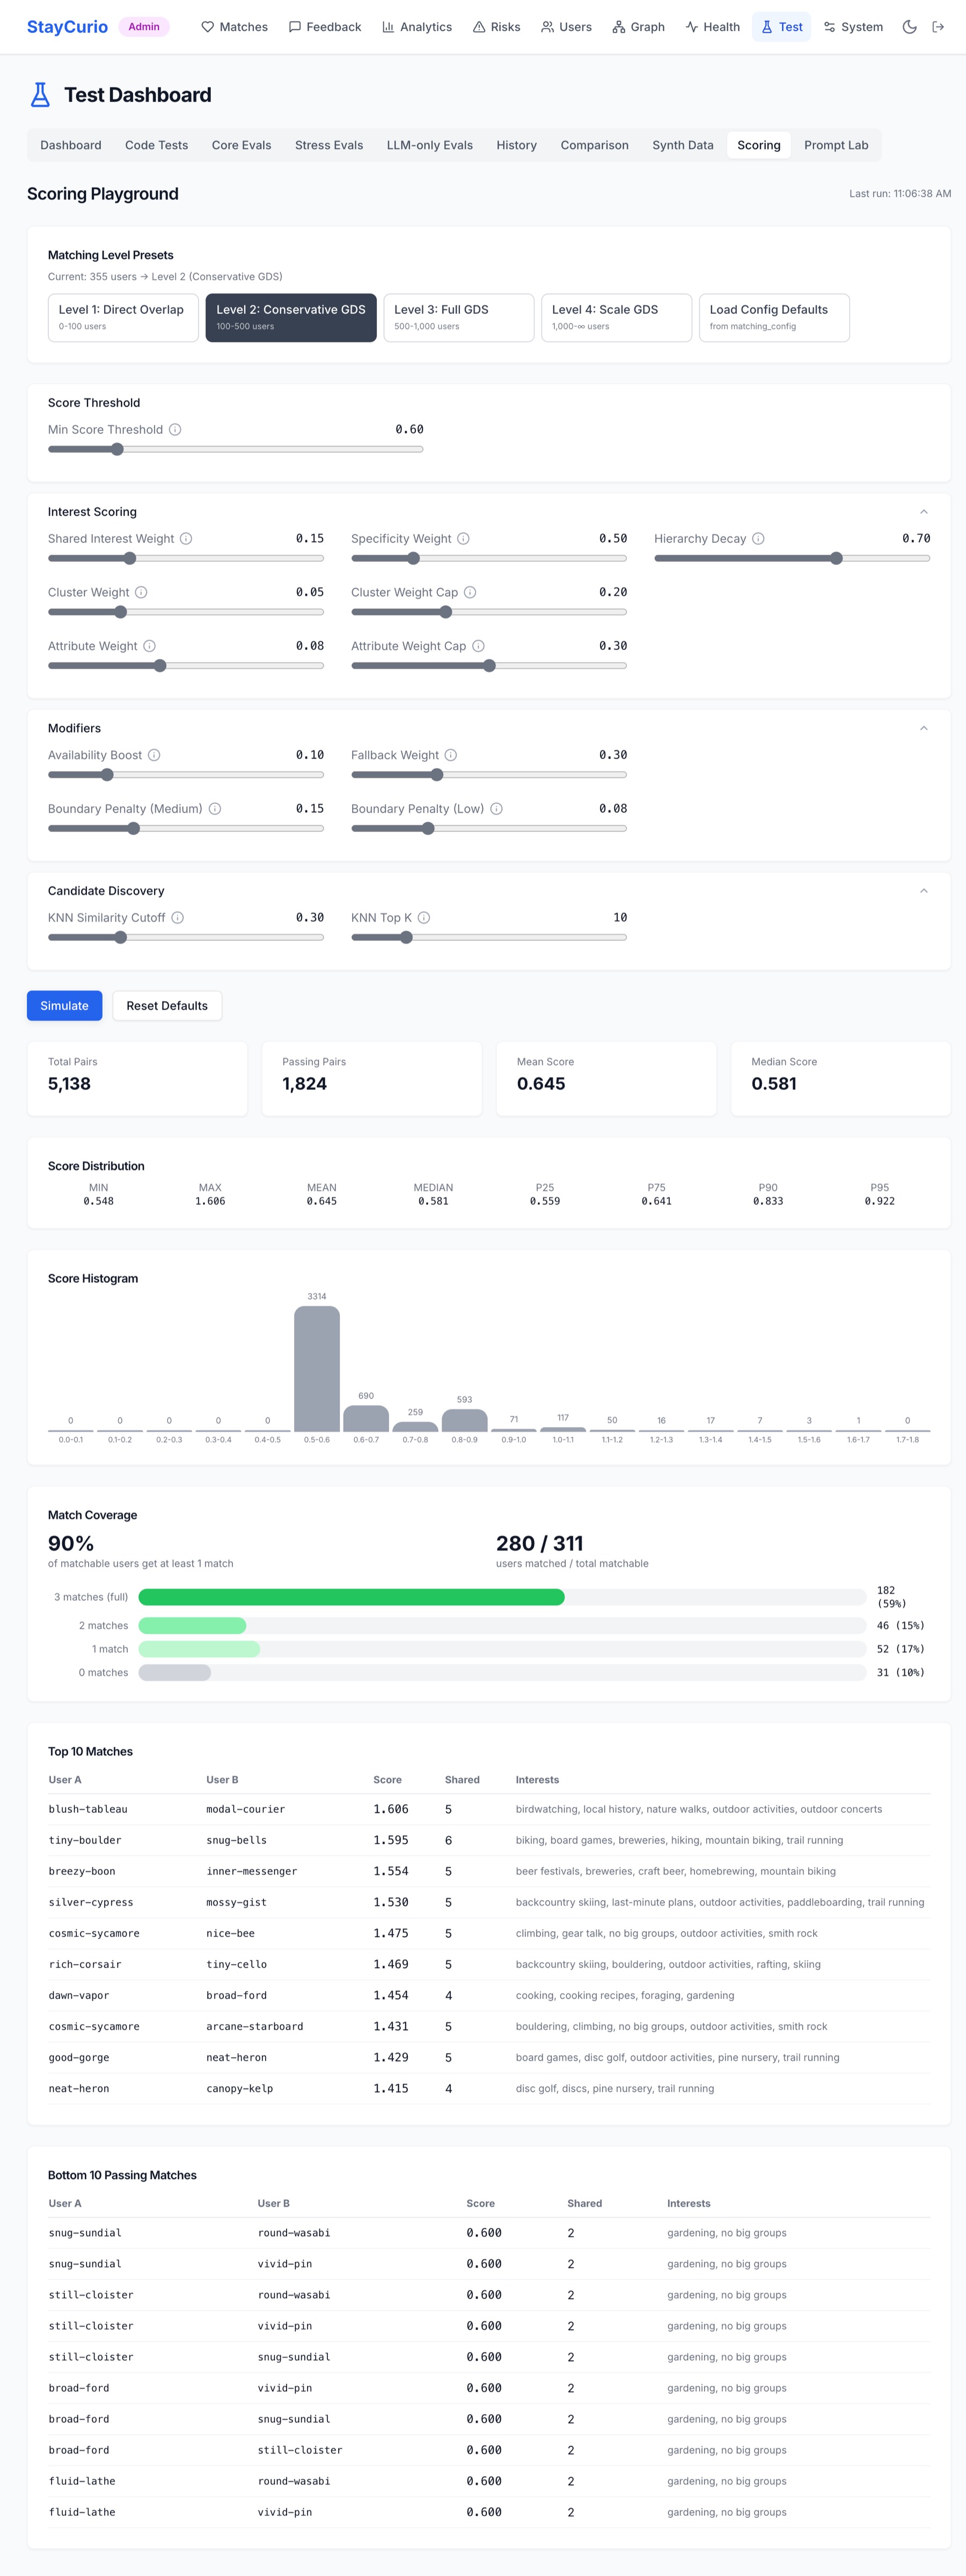Toggle dark mode moon icon
This screenshot has height=2576, width=966.
coord(909,27)
